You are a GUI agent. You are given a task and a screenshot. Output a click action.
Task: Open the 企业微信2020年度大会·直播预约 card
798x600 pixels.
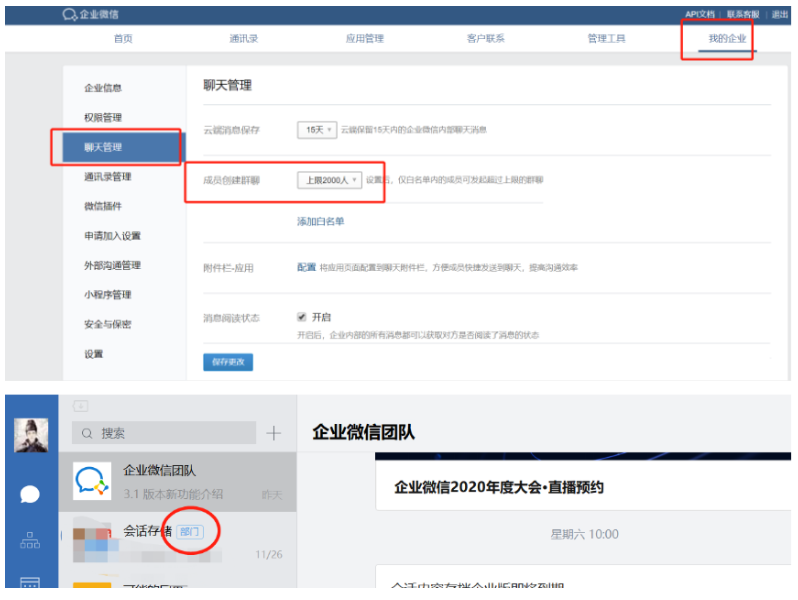pos(583,485)
